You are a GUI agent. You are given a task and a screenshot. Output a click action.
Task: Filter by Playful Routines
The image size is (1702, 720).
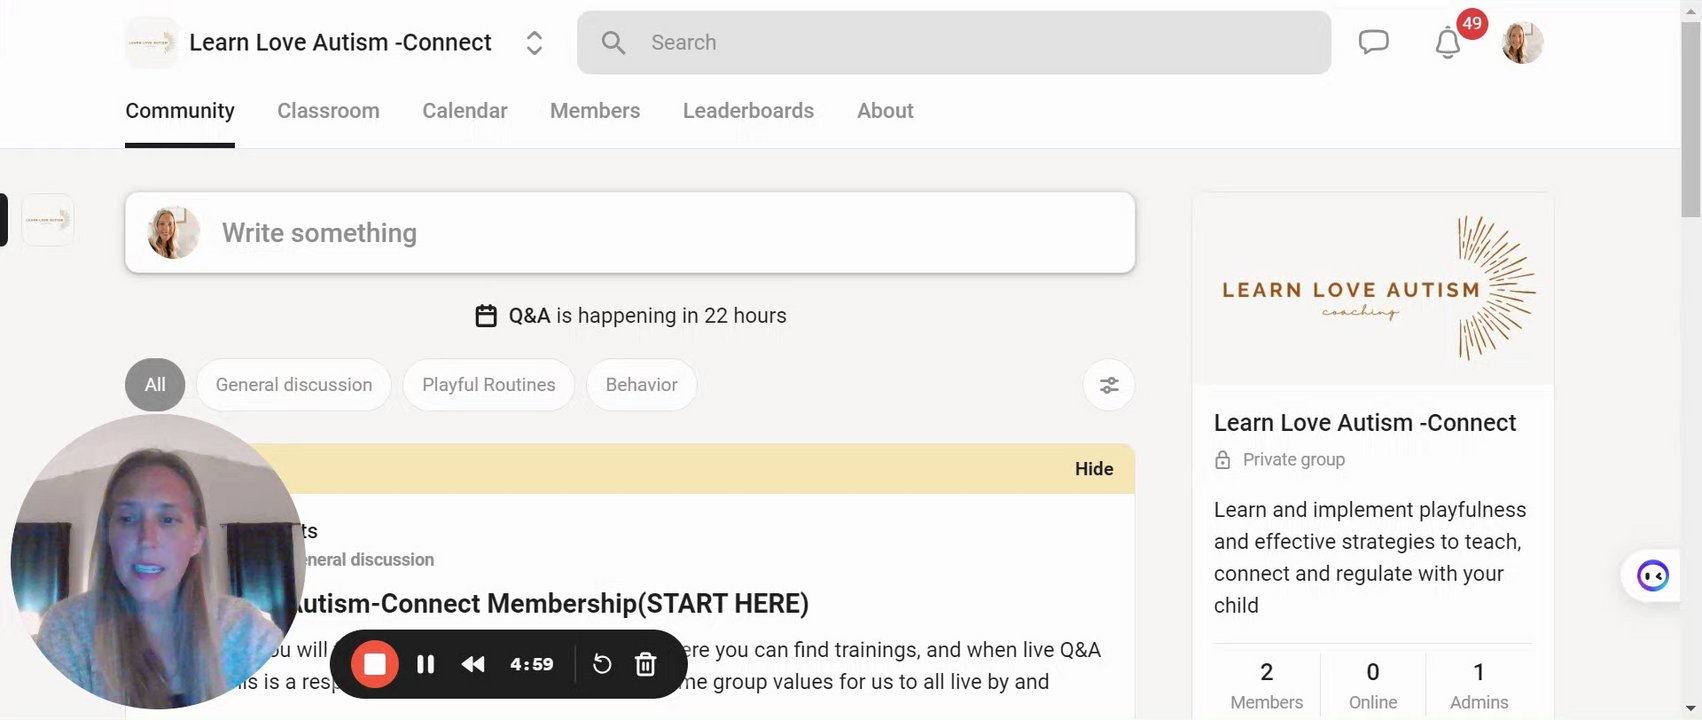[489, 385]
